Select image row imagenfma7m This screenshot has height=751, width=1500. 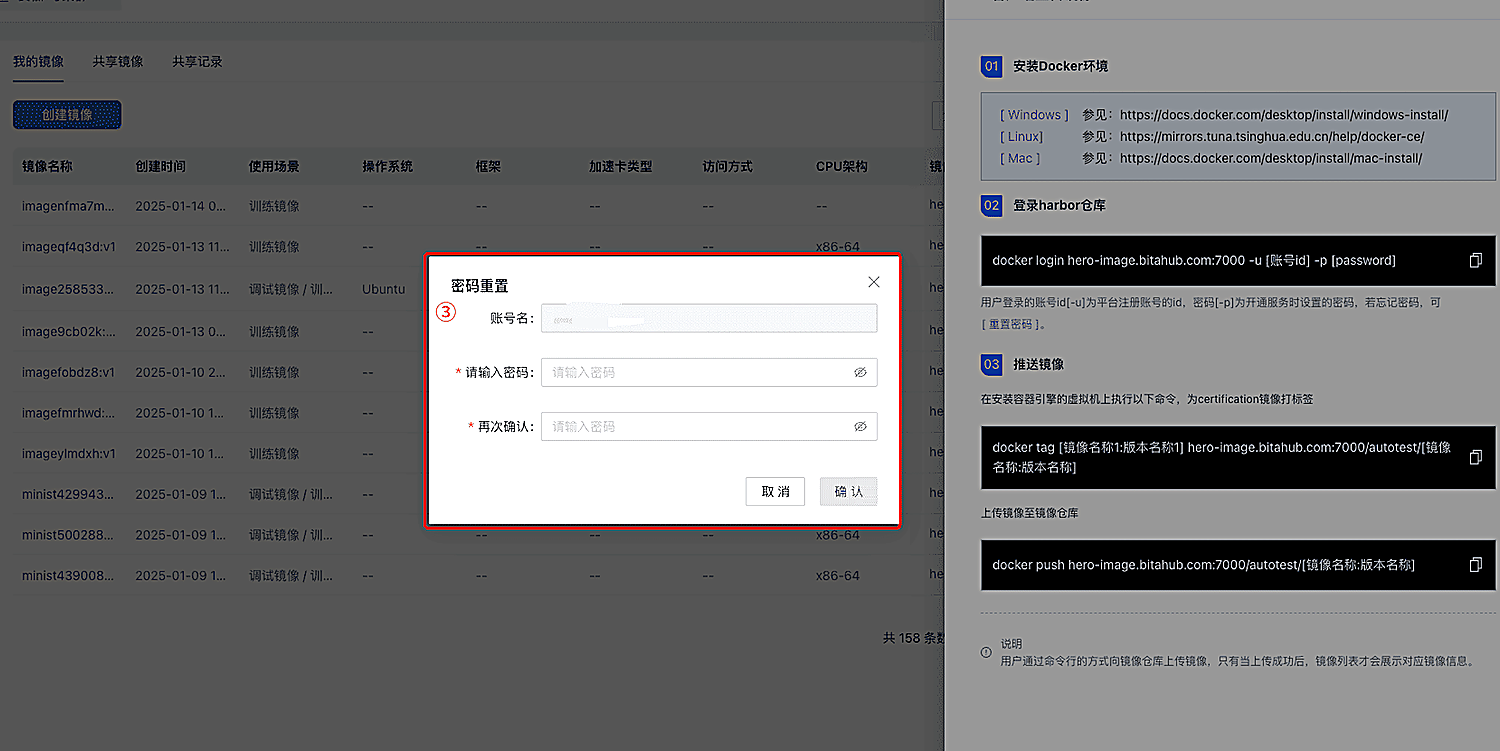coord(472,206)
